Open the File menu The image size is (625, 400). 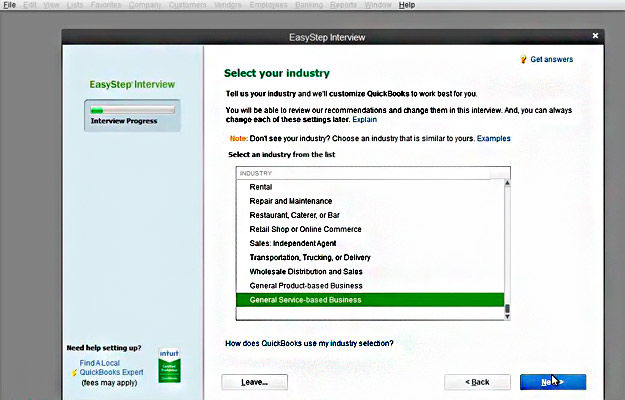point(10,5)
